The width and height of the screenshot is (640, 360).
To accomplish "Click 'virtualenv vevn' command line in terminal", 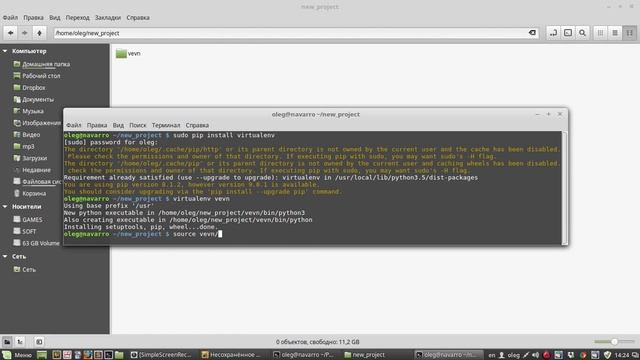I will pyautogui.click(x=147, y=199).
